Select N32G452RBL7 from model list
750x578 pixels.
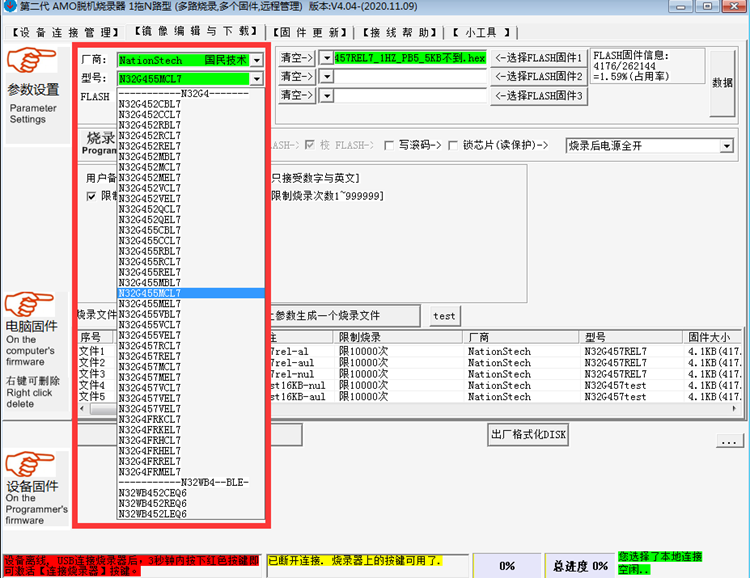tap(190, 125)
